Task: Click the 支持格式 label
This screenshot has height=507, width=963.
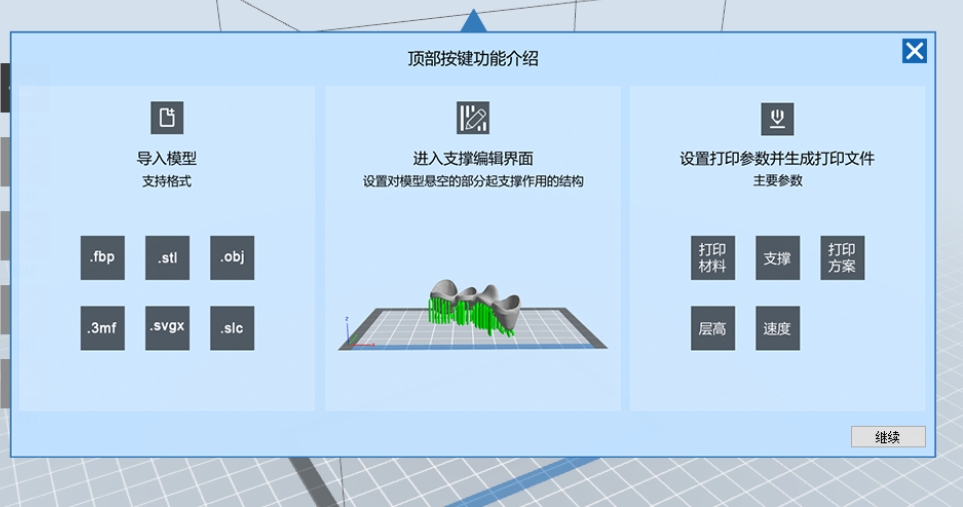Action: click(167, 181)
